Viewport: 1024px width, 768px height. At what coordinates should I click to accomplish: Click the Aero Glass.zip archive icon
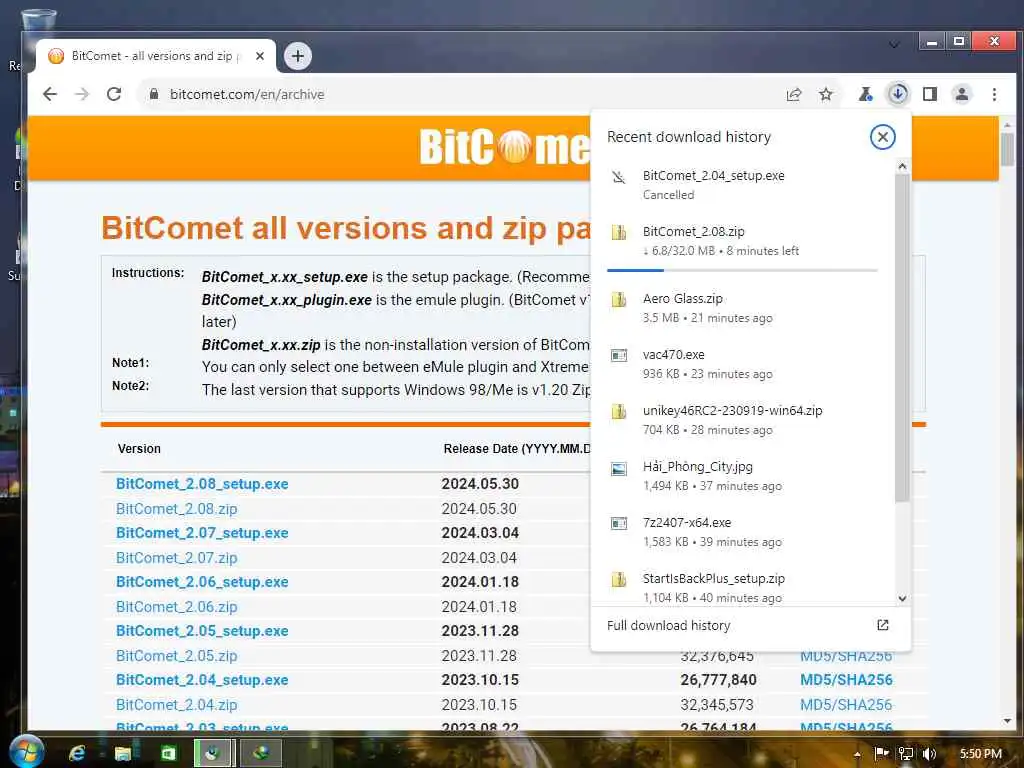(618, 300)
